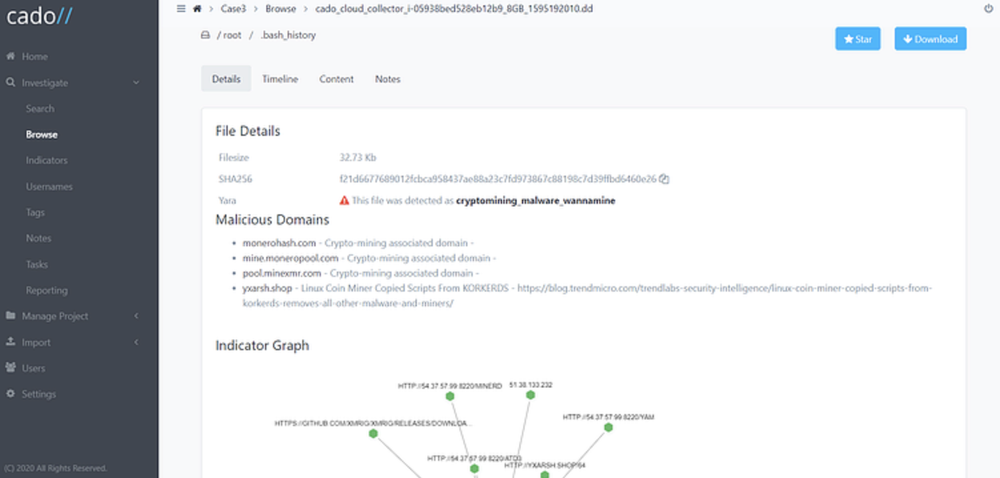Click the cado// logo
The width and height of the screenshot is (1000, 478).
[40, 17]
